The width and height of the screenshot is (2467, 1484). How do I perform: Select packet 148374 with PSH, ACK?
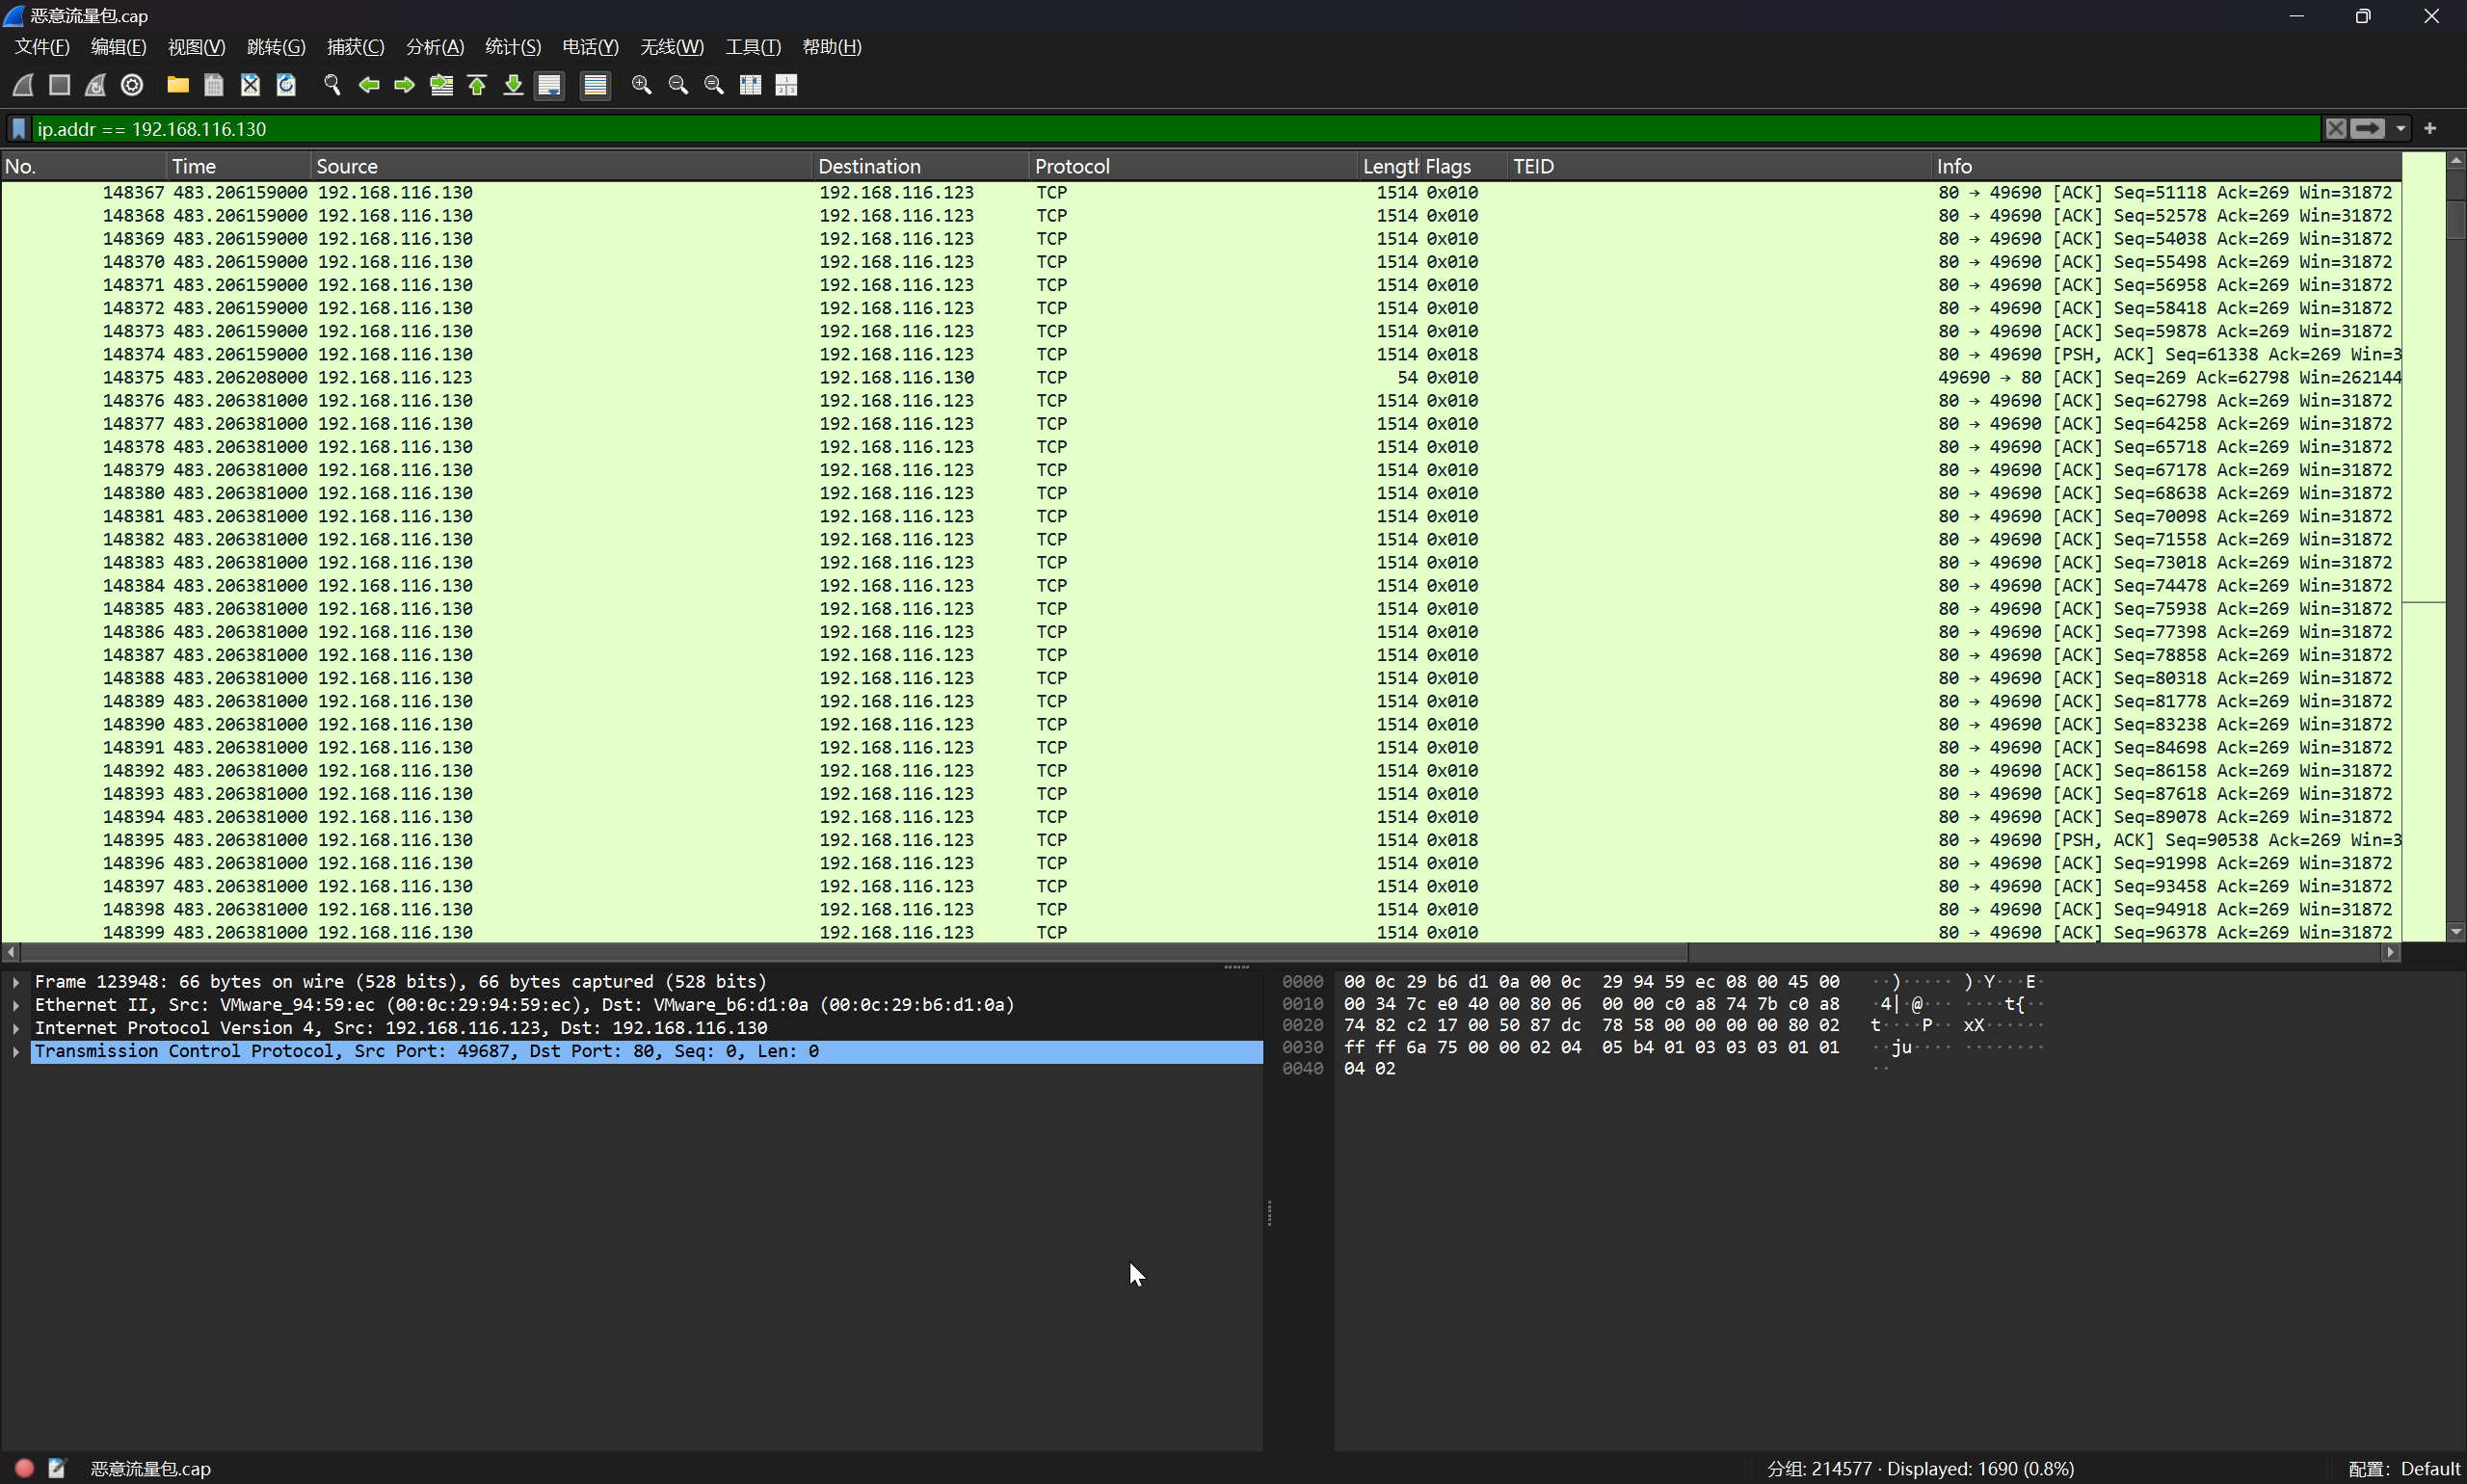[x=1201, y=355]
